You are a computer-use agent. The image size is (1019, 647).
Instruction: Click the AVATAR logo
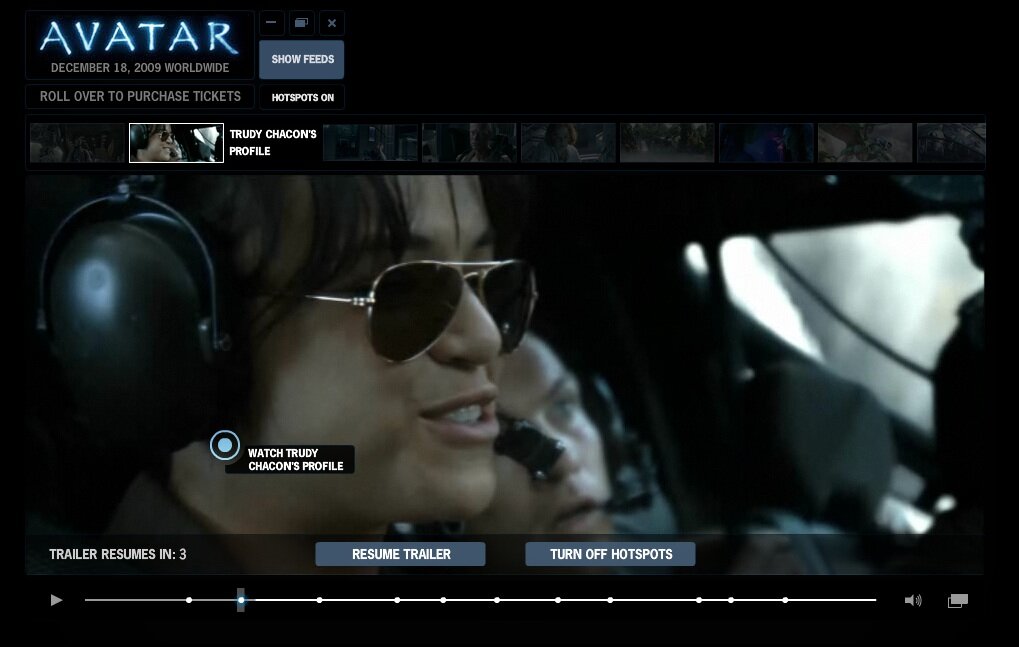139,37
